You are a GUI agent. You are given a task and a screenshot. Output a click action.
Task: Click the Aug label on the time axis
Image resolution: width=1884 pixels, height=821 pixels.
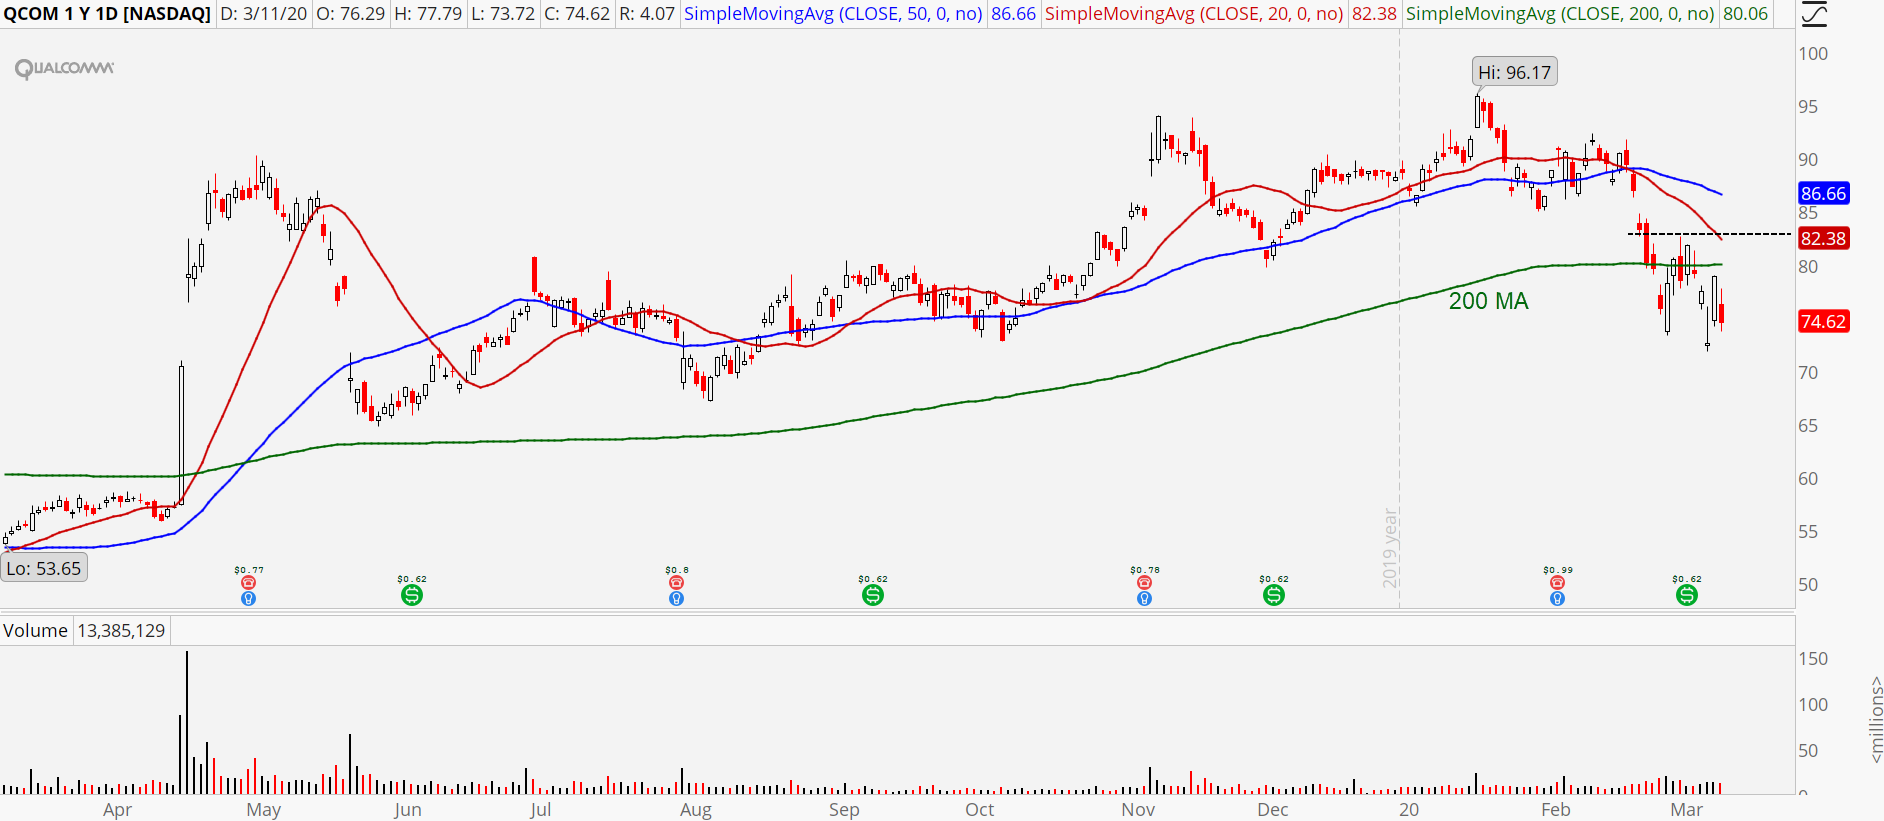[x=696, y=810]
